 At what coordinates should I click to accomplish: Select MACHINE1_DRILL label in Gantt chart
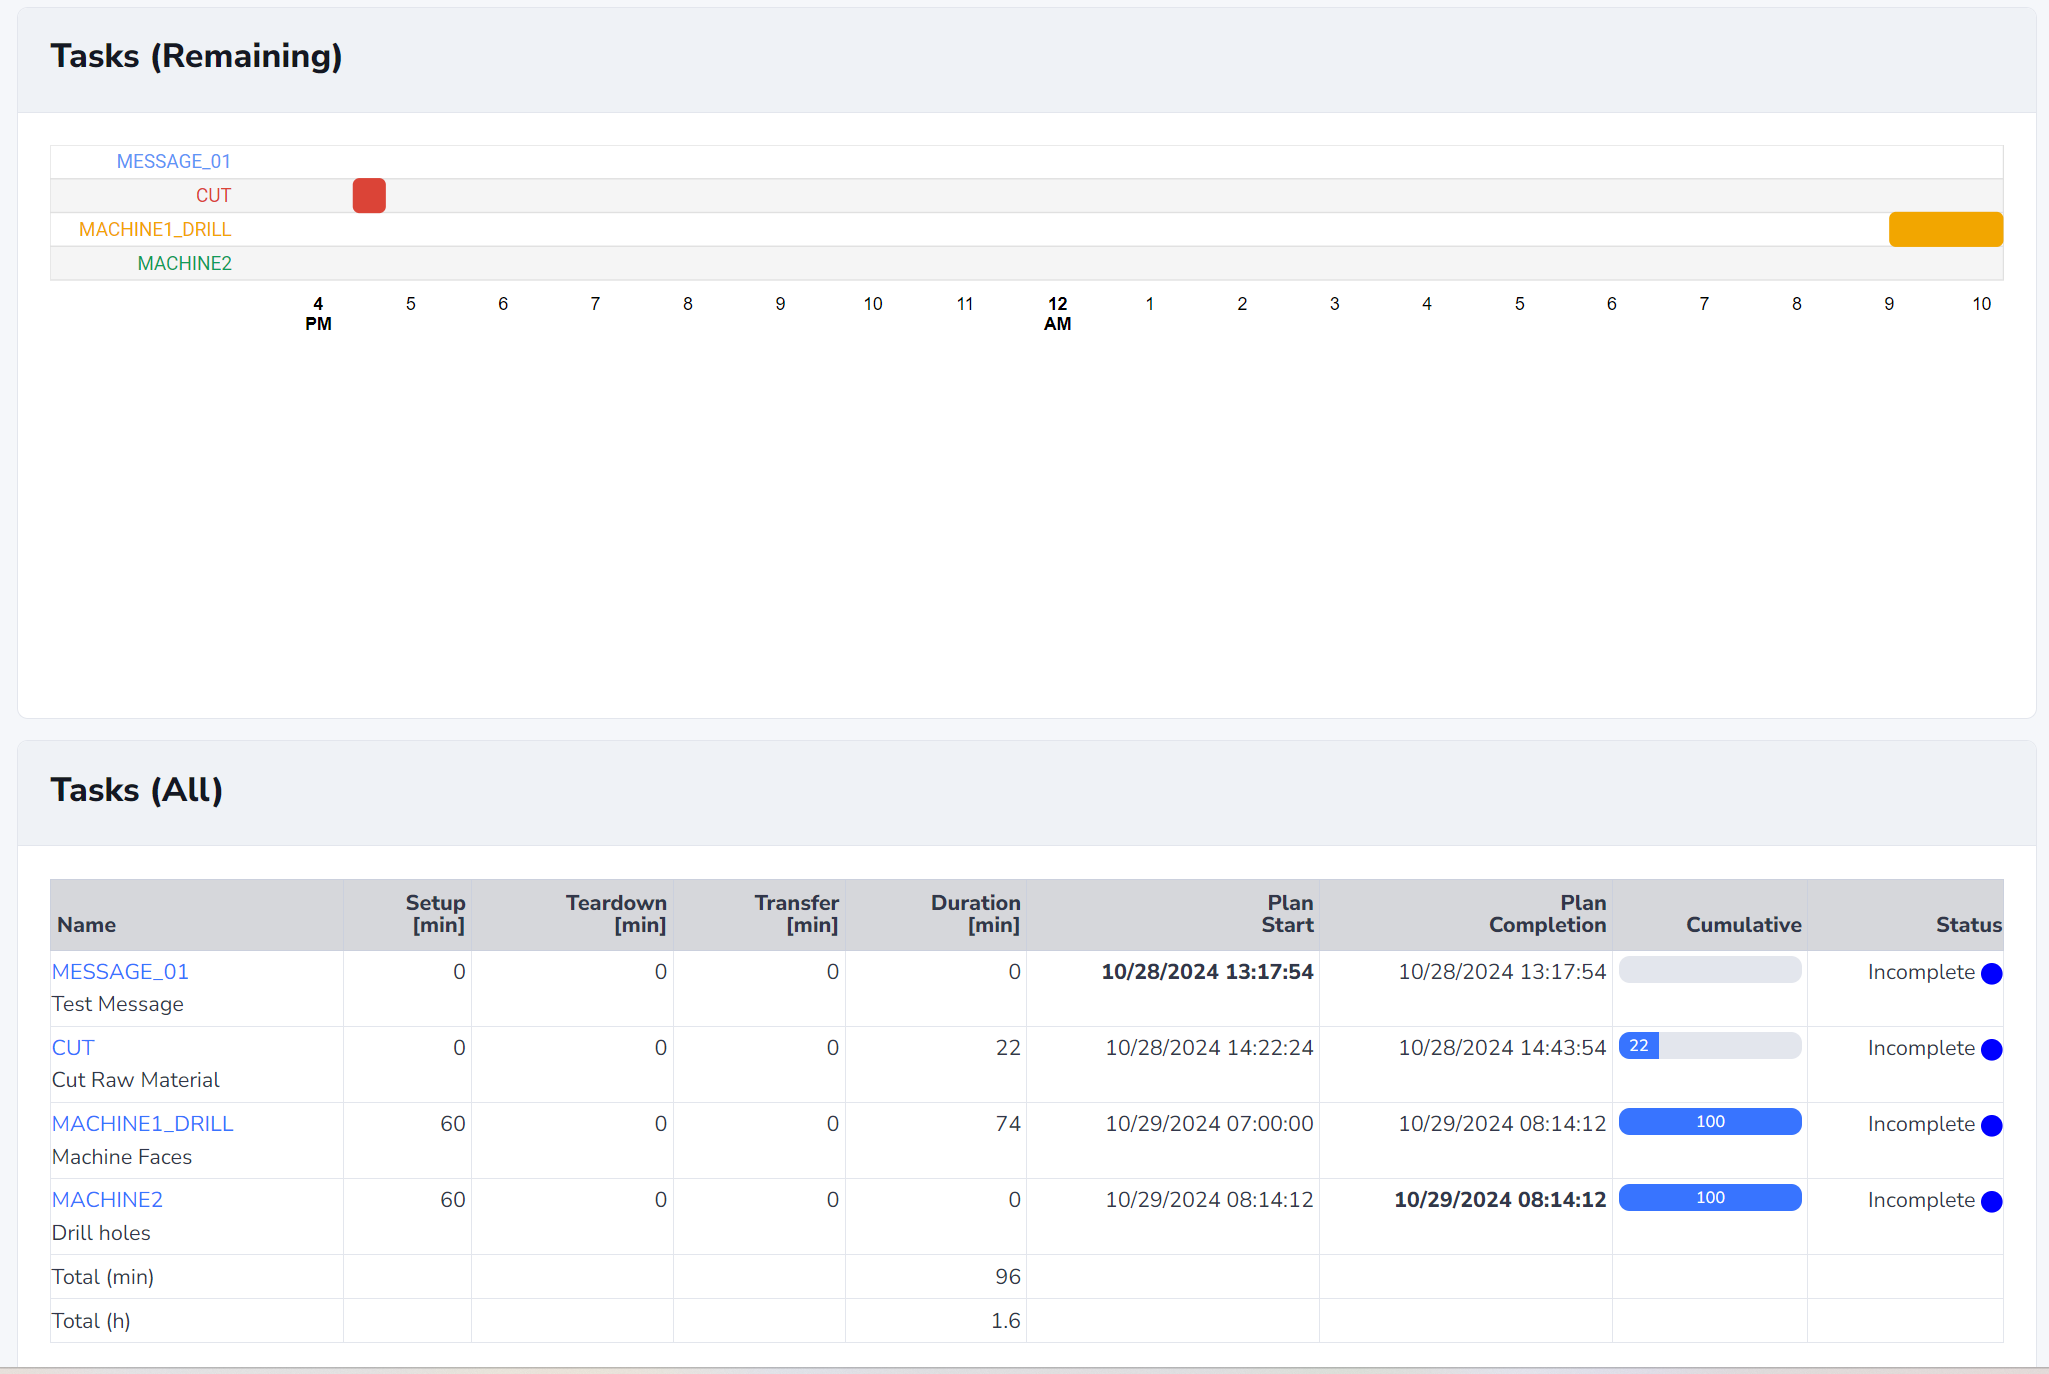(x=155, y=229)
